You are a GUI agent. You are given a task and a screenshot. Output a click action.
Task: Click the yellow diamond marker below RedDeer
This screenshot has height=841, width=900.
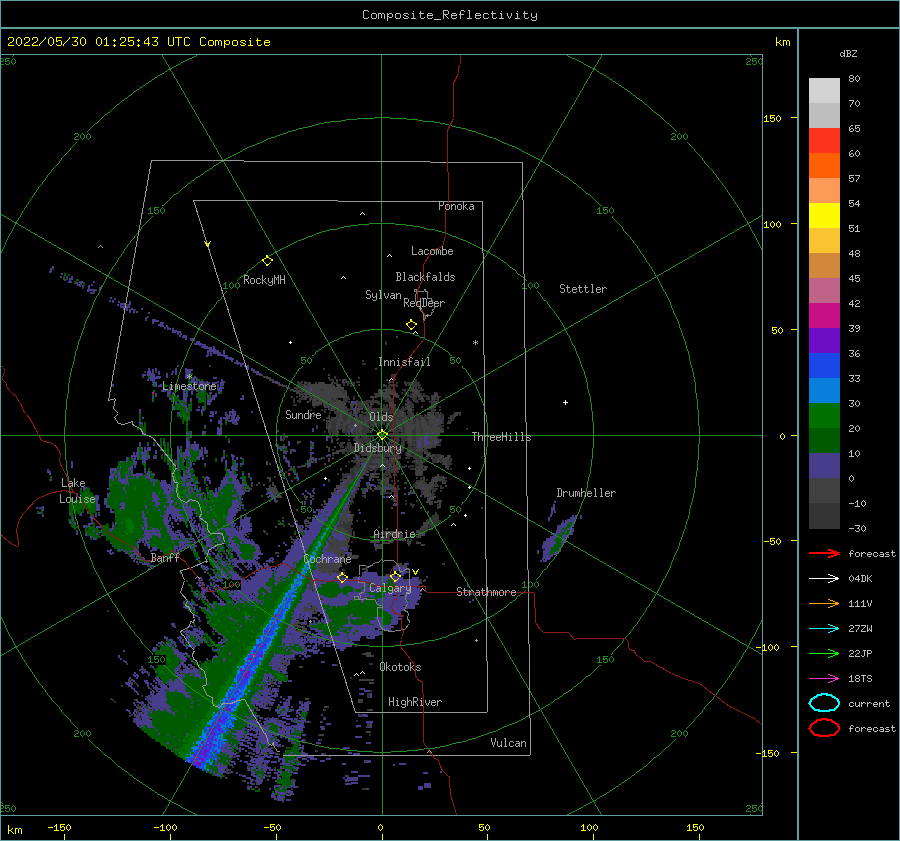pyautogui.click(x=411, y=325)
